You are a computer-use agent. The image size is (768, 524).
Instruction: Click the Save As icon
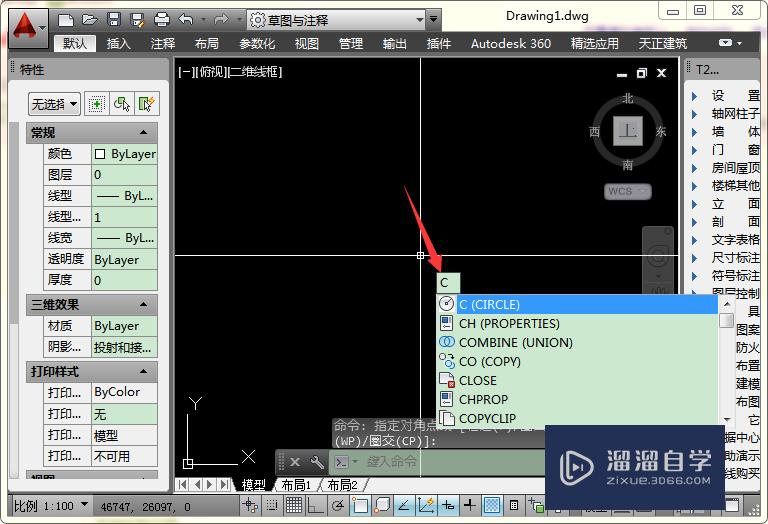click(138, 20)
